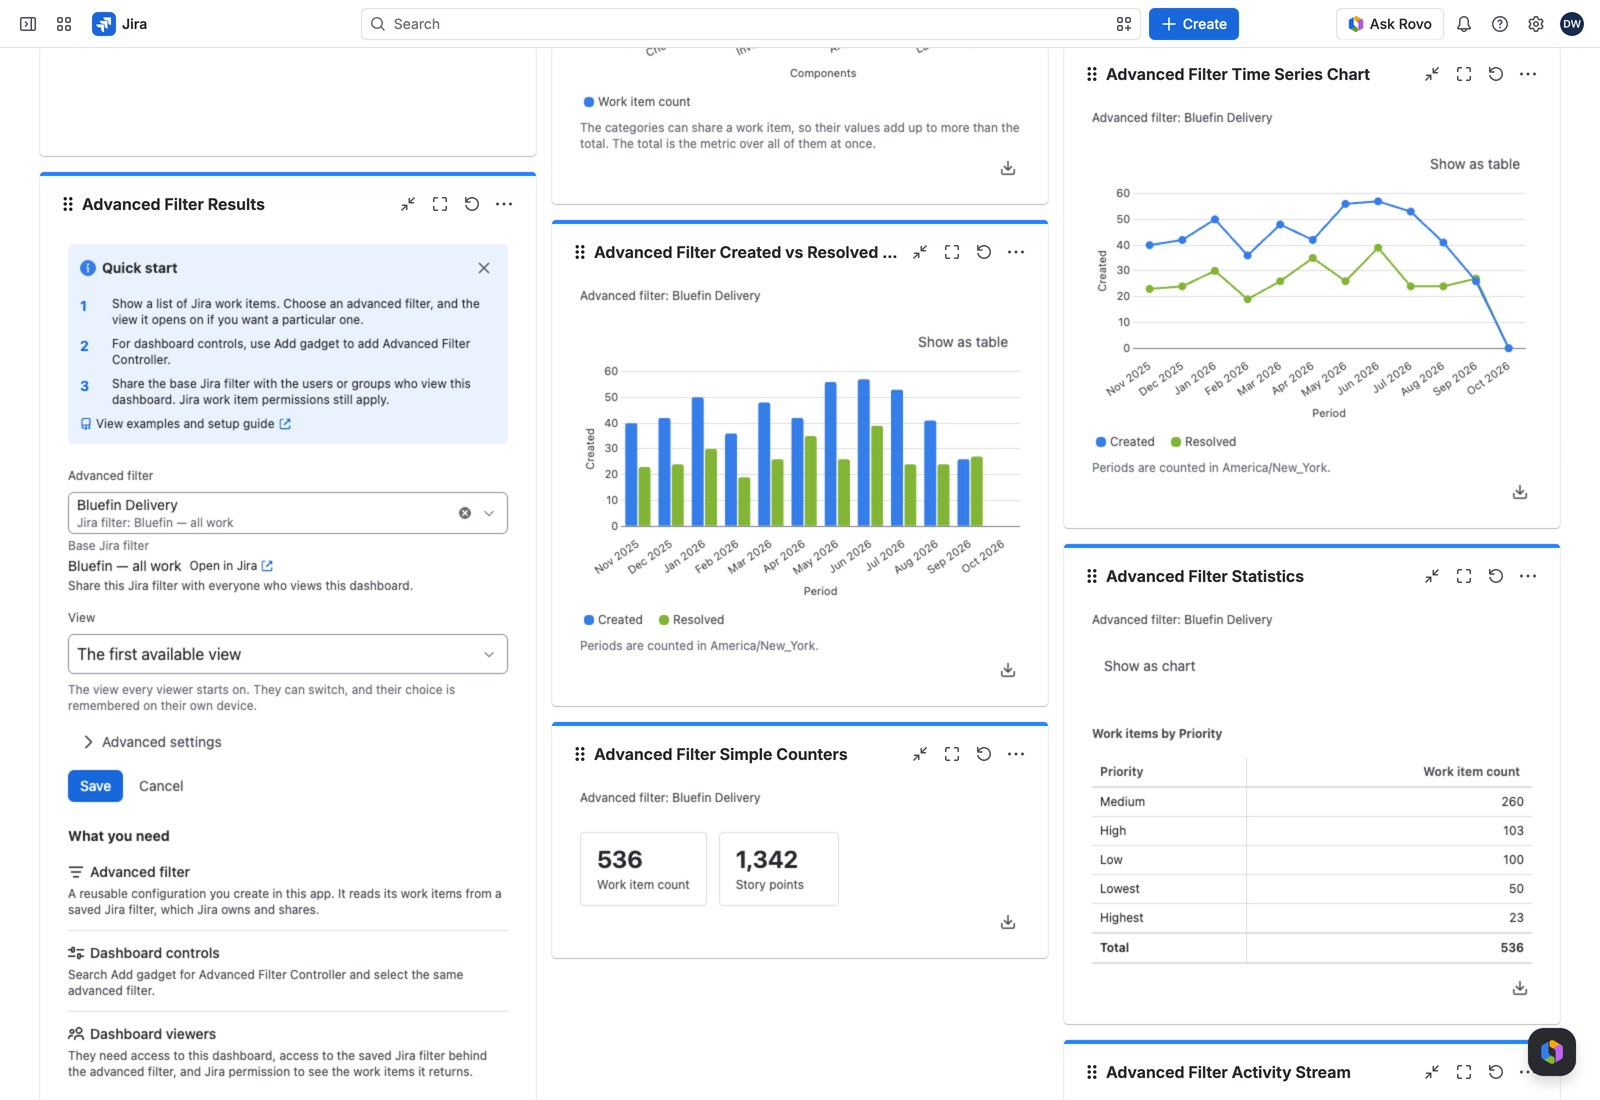
Task: Refresh the Advanced Filter Statistics gadget
Action: 1496,576
